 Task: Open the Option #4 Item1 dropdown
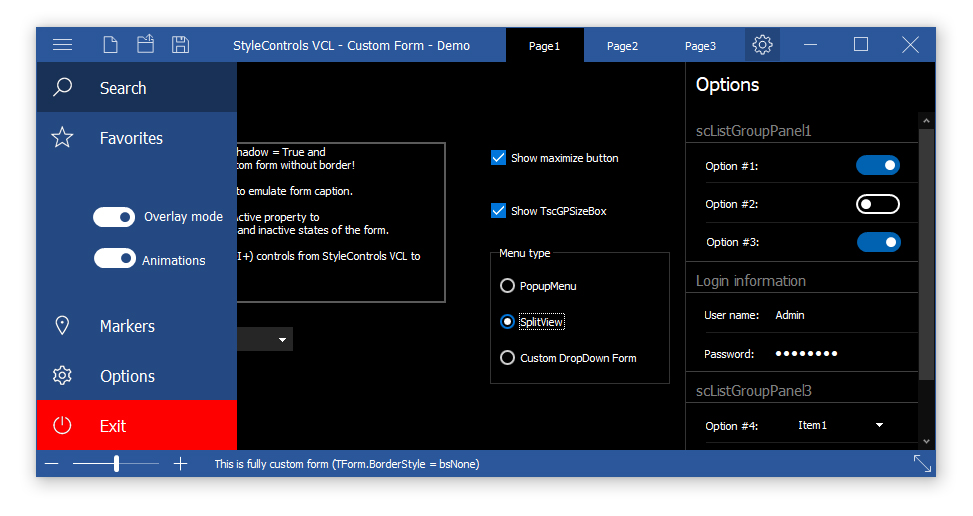pyautogui.click(x=841, y=425)
